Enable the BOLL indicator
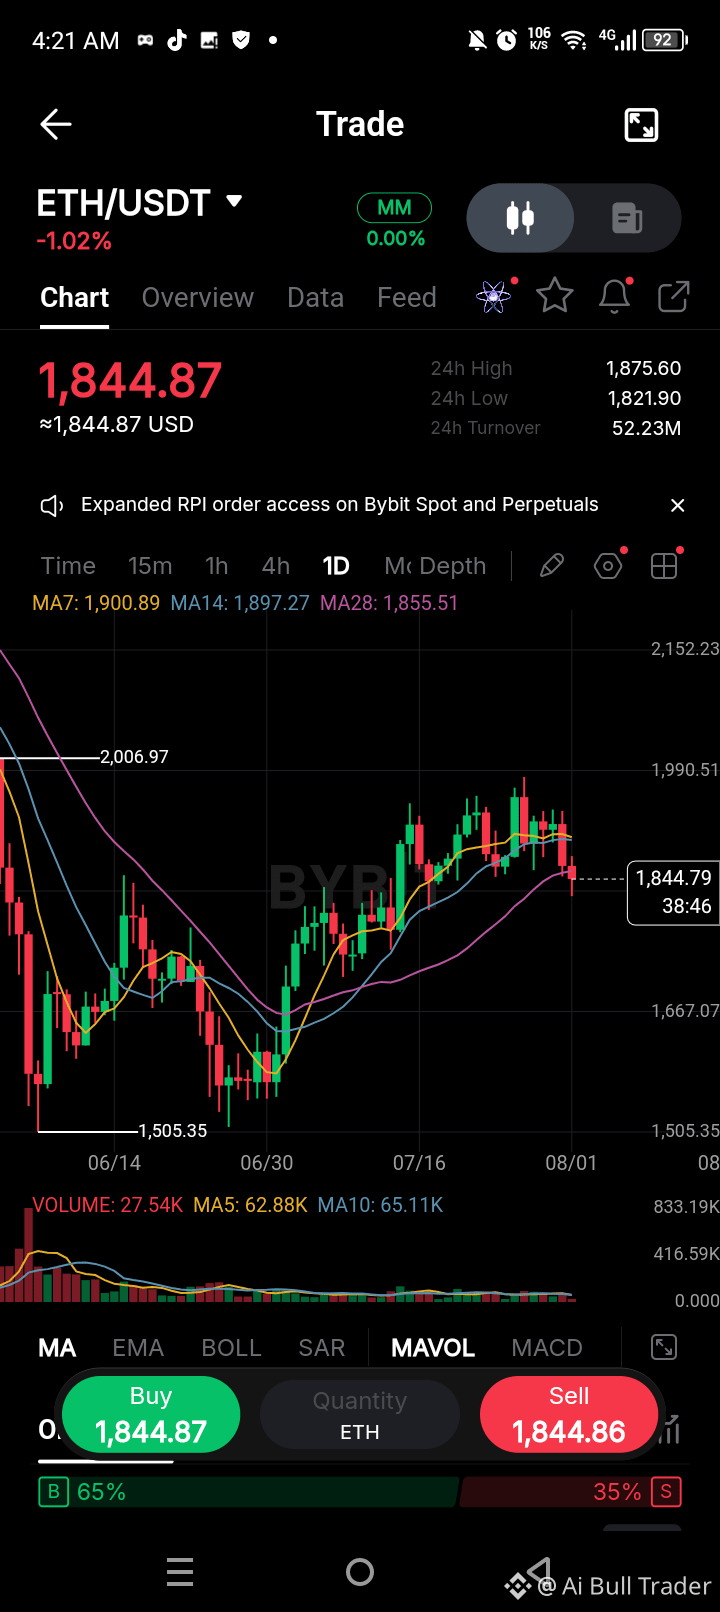Image resolution: width=720 pixels, height=1612 pixels. click(x=231, y=1348)
